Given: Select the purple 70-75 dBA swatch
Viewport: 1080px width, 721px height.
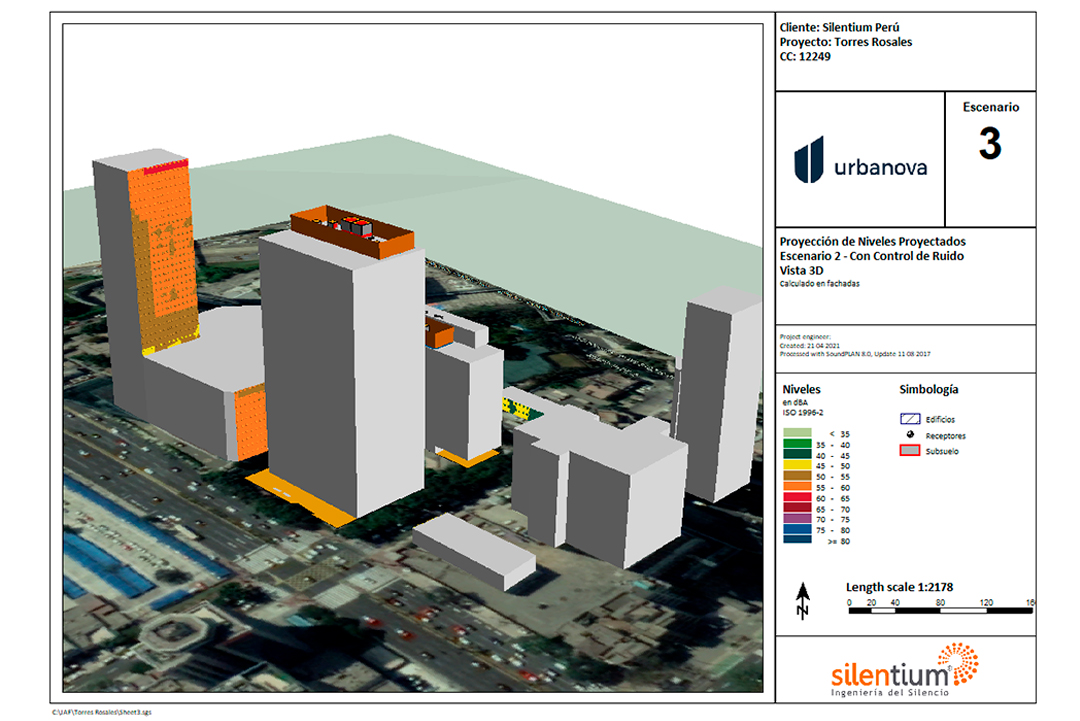Looking at the screenshot, I should [797, 518].
